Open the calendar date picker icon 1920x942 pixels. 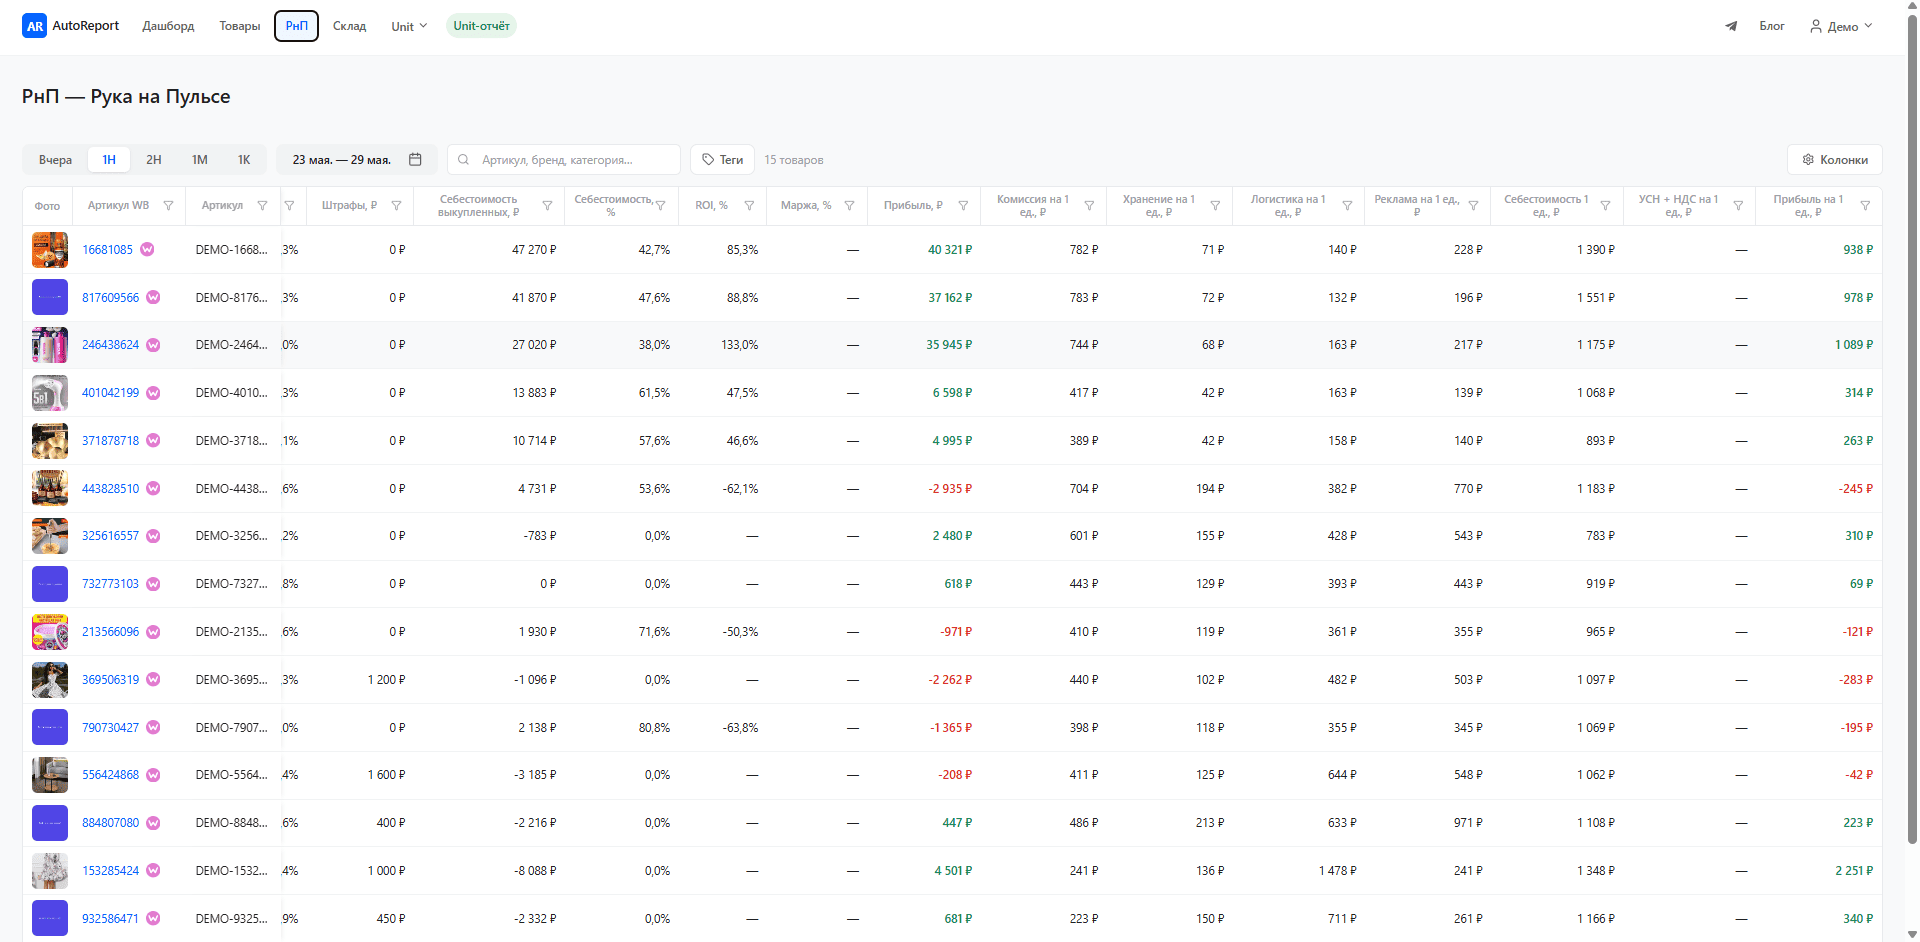point(415,159)
